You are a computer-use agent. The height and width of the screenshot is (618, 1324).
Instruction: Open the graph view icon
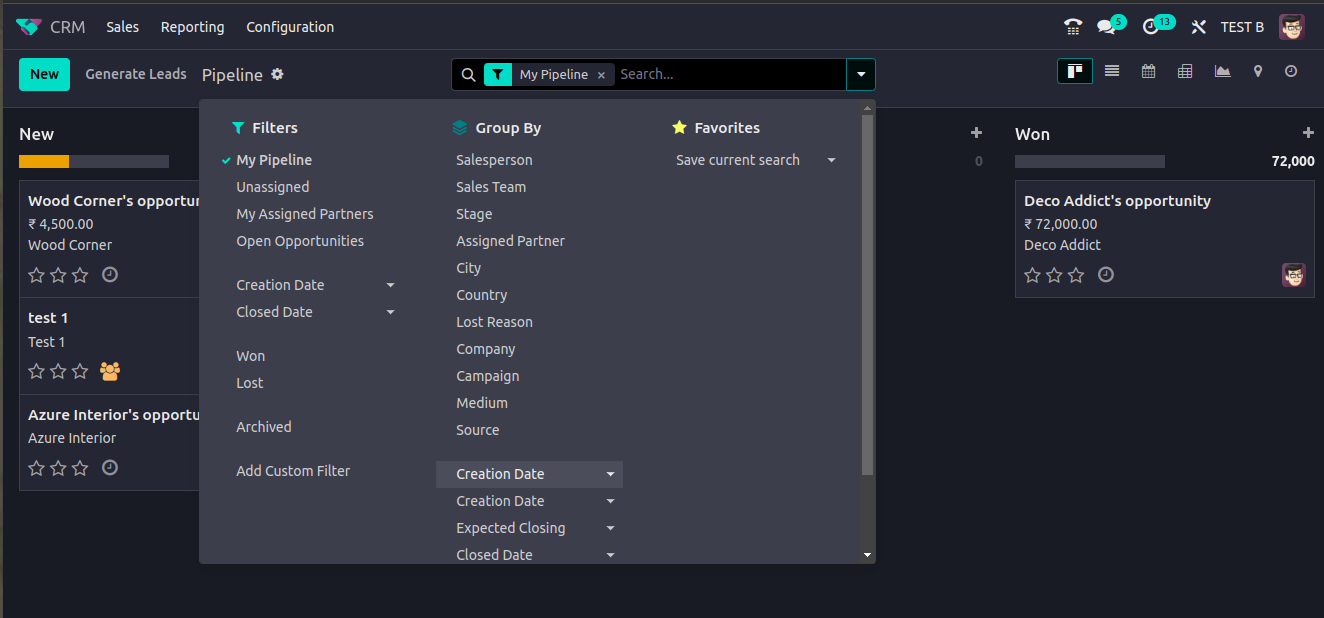point(1222,71)
